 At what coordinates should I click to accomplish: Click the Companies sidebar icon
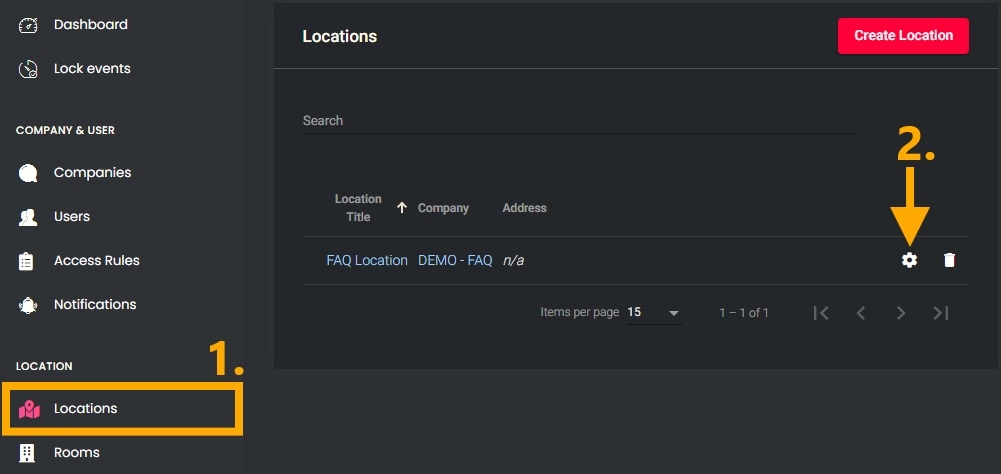pos(28,173)
